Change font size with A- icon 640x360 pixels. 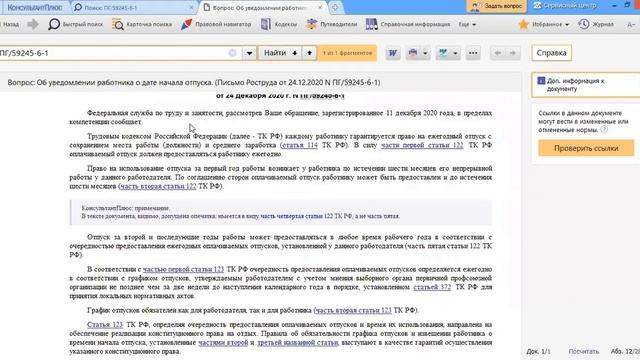point(631,25)
